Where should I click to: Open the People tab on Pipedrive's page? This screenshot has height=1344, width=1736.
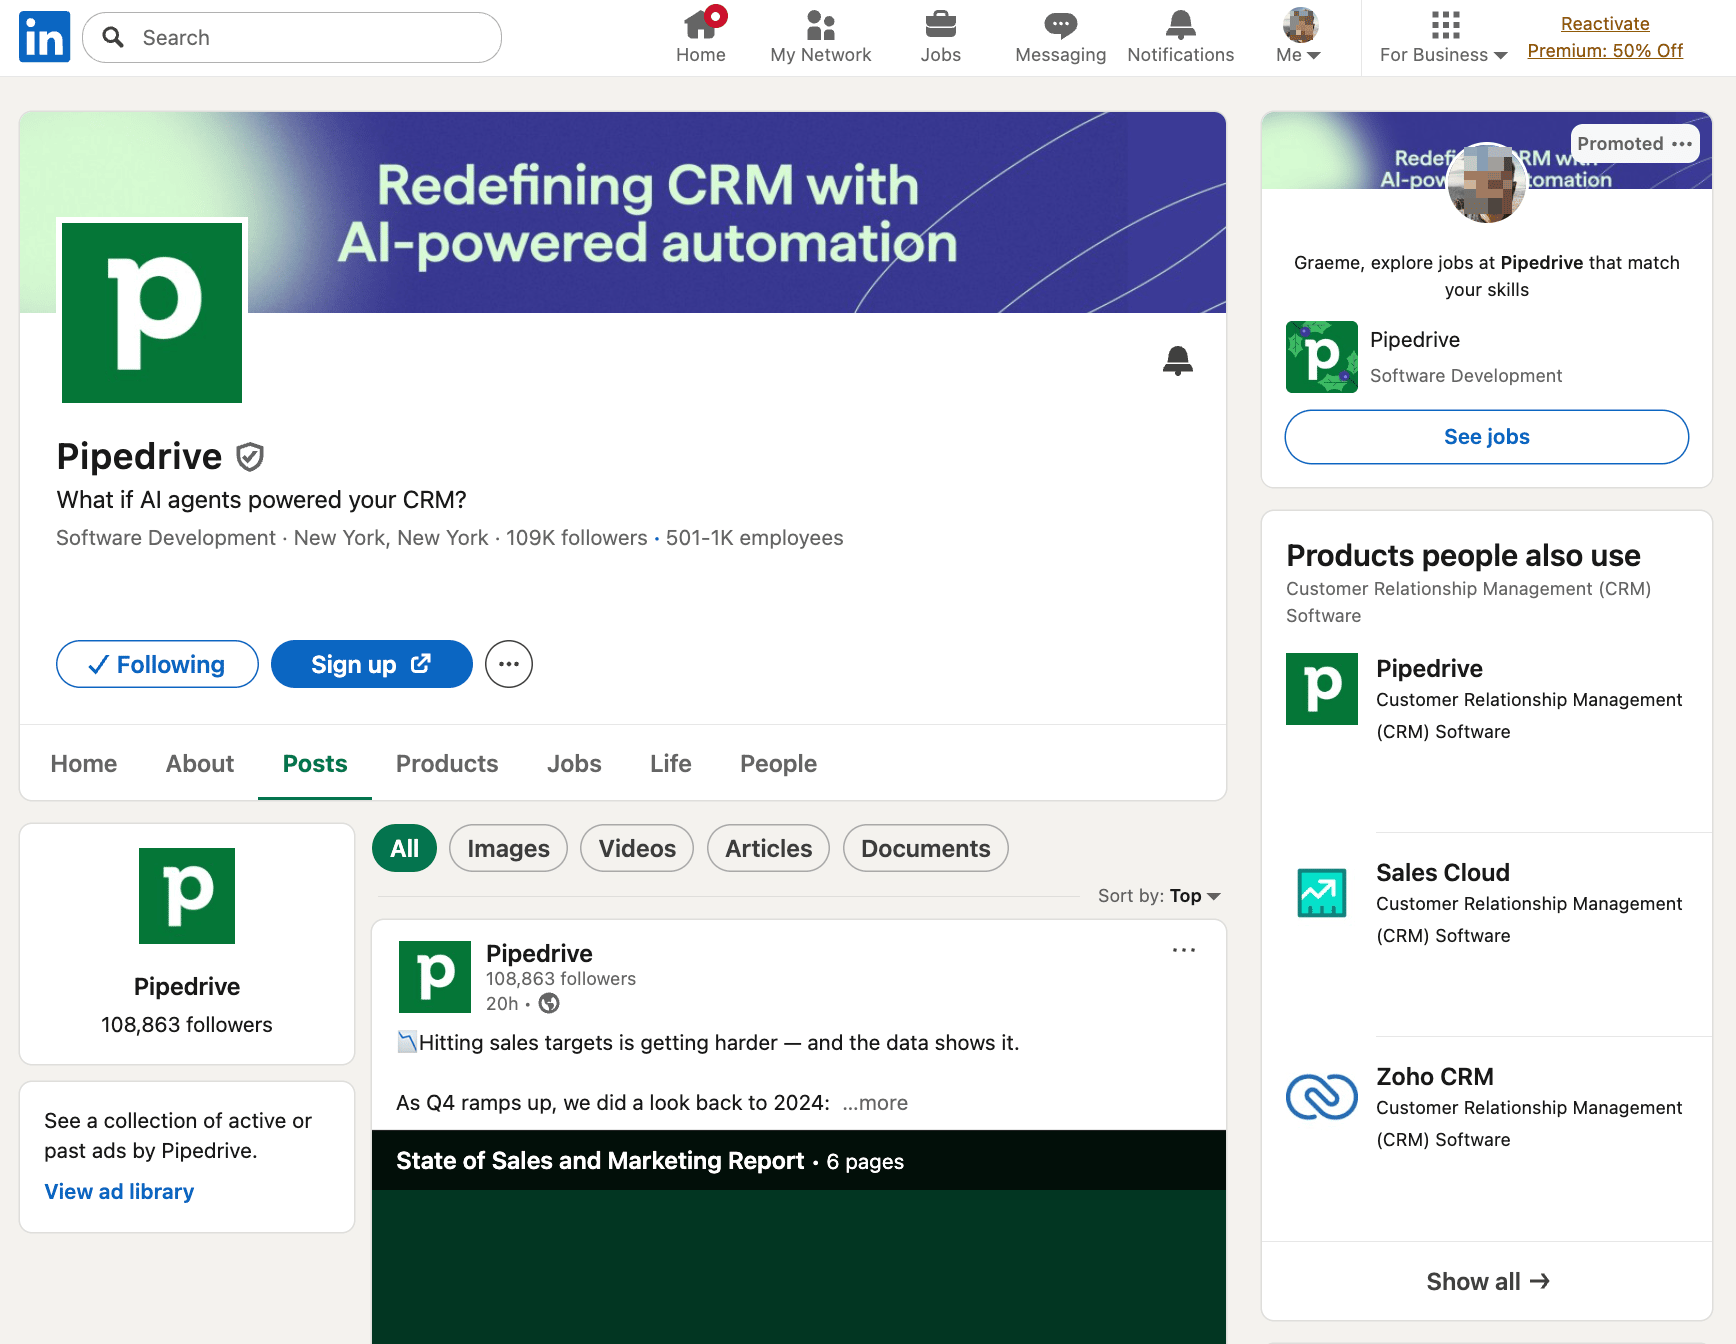778,763
